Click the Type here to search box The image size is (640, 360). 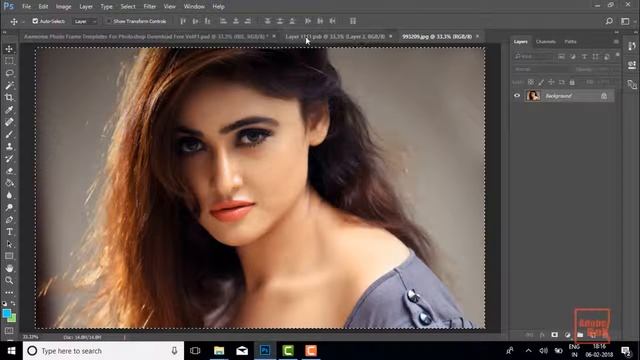click(104, 351)
